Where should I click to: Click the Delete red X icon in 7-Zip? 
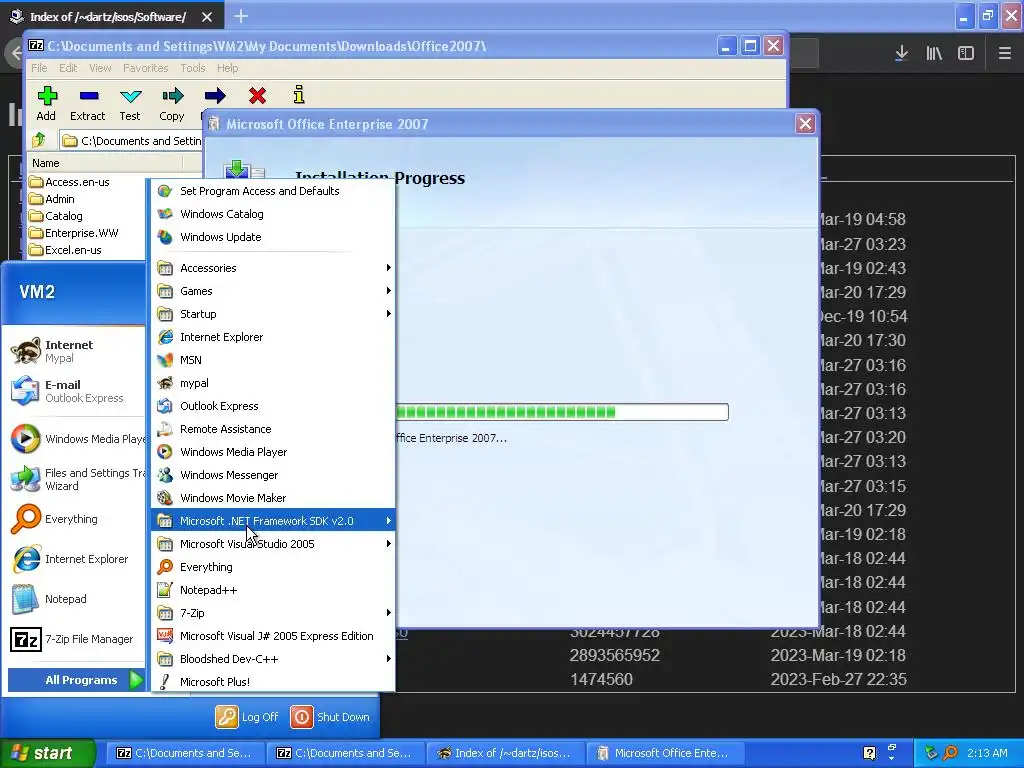[257, 96]
